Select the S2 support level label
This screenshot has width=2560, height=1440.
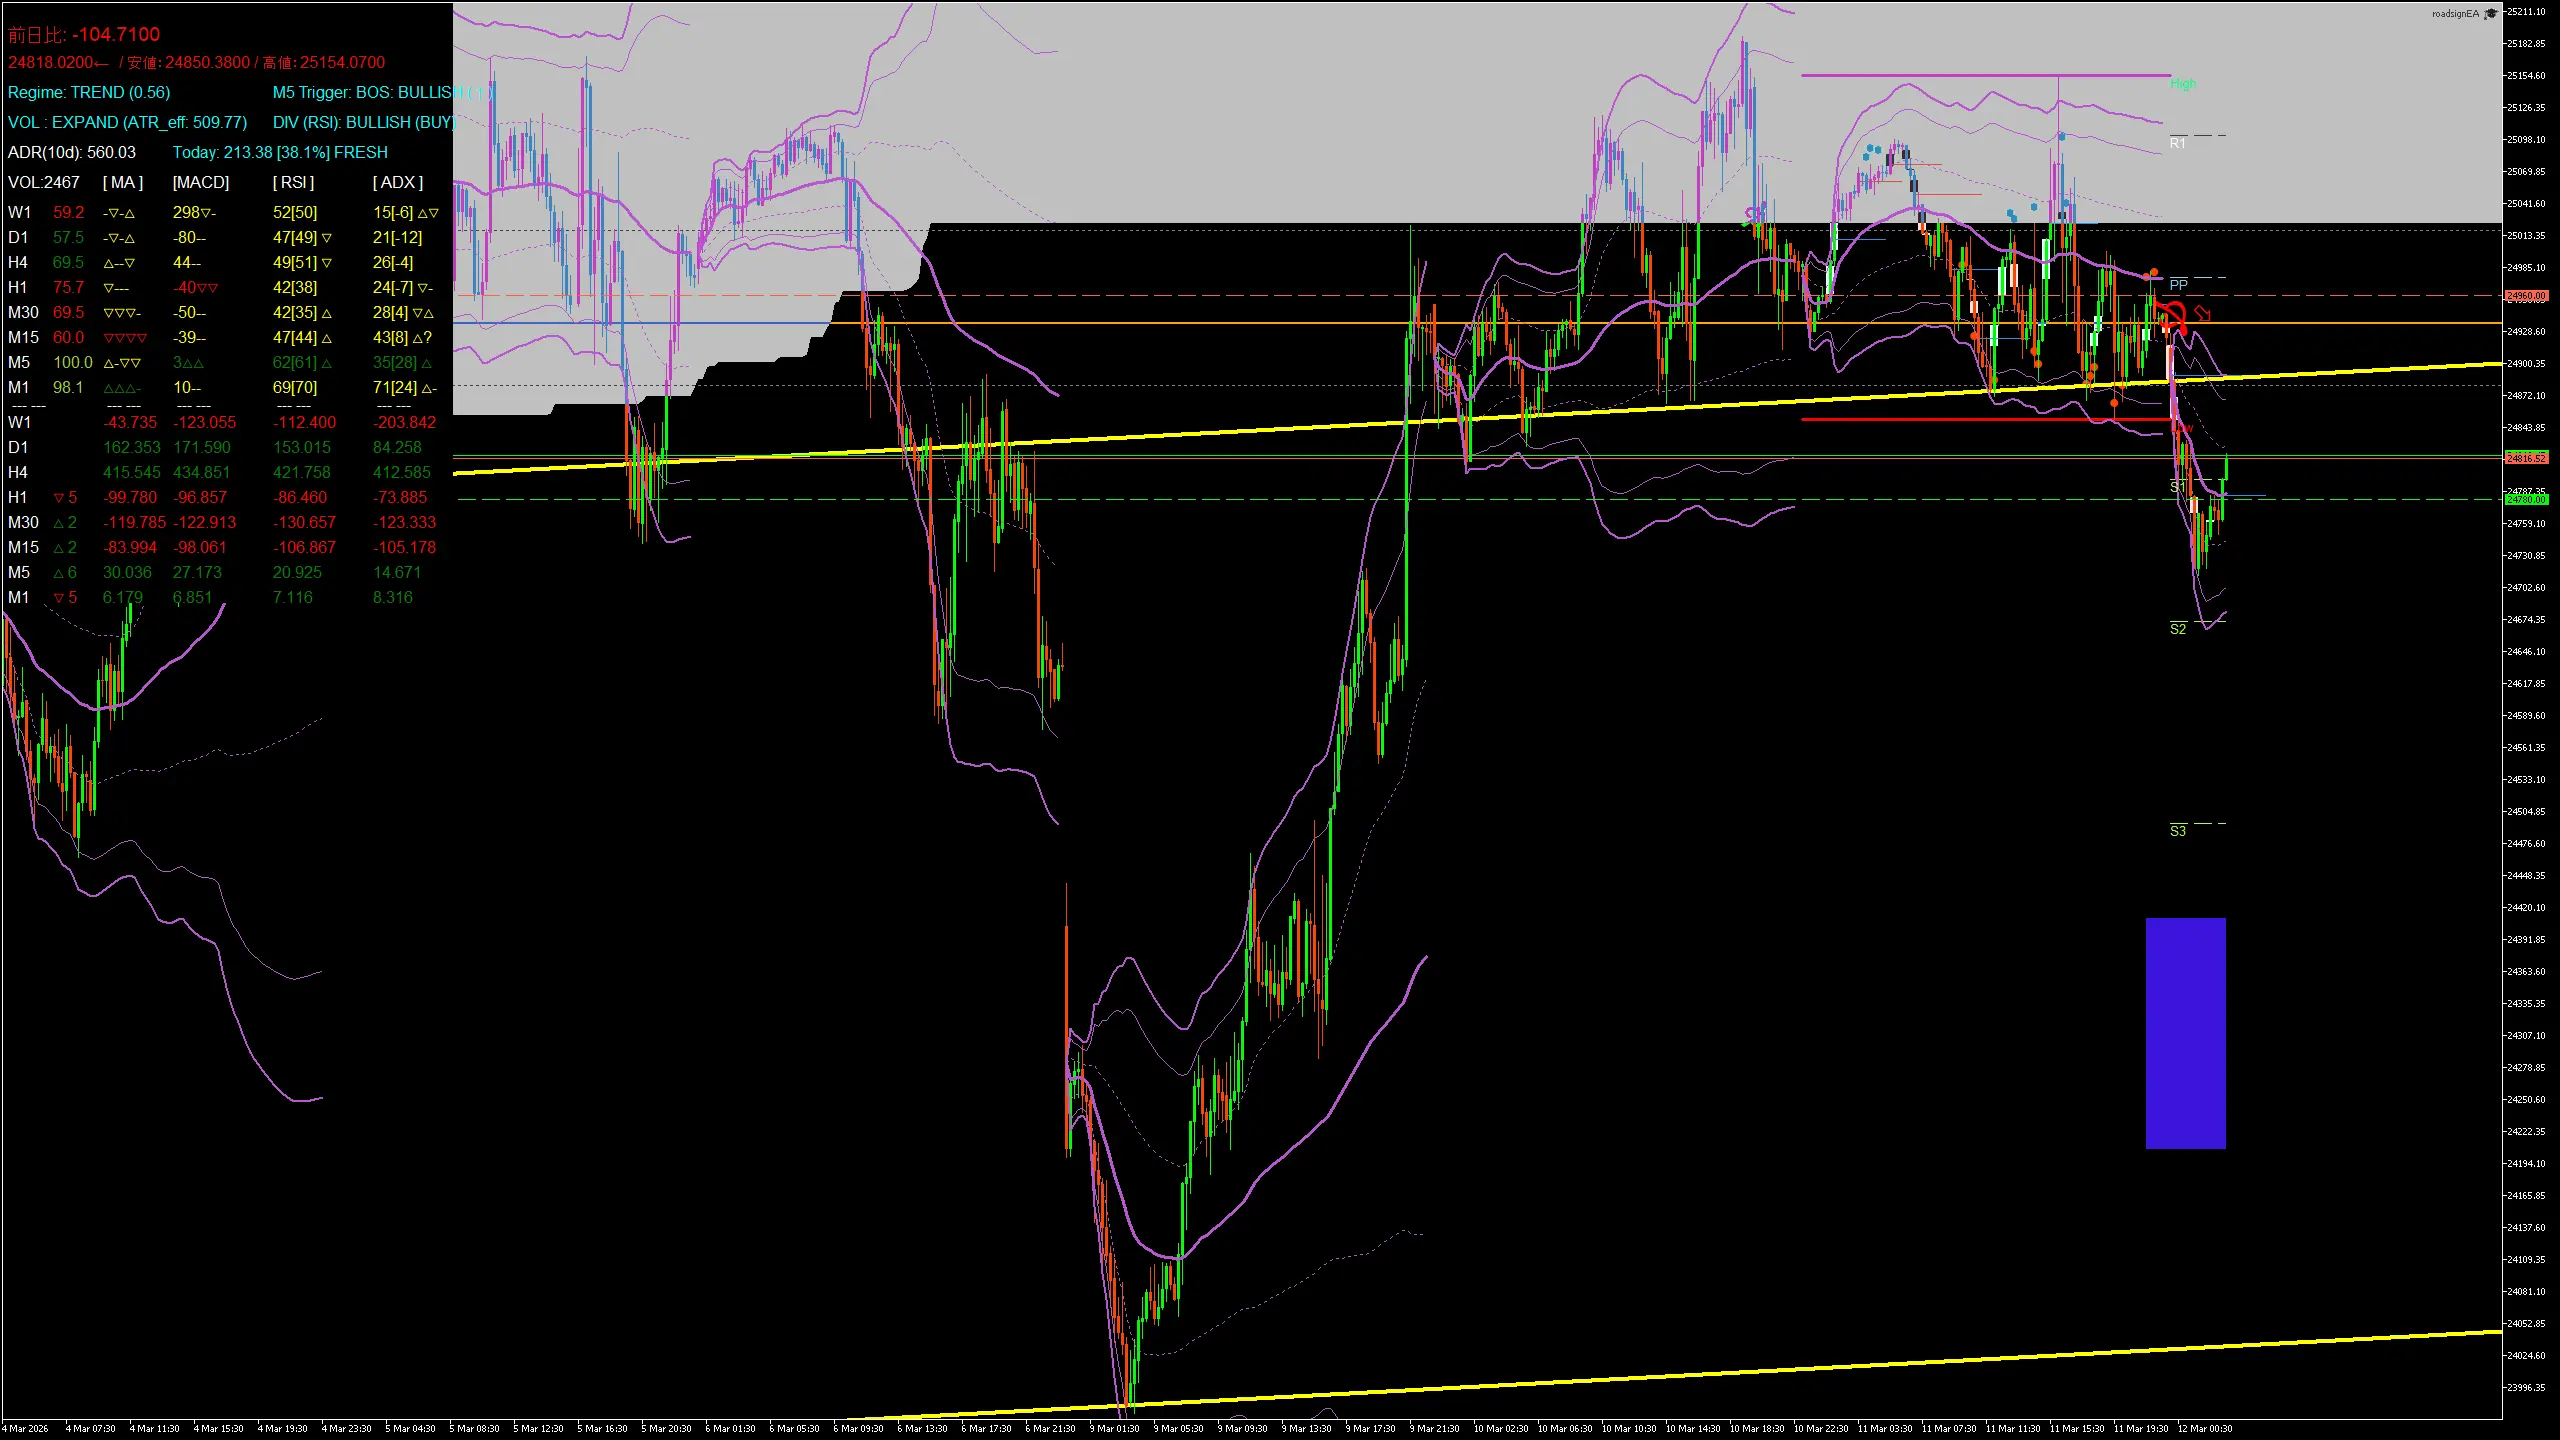[x=2177, y=629]
